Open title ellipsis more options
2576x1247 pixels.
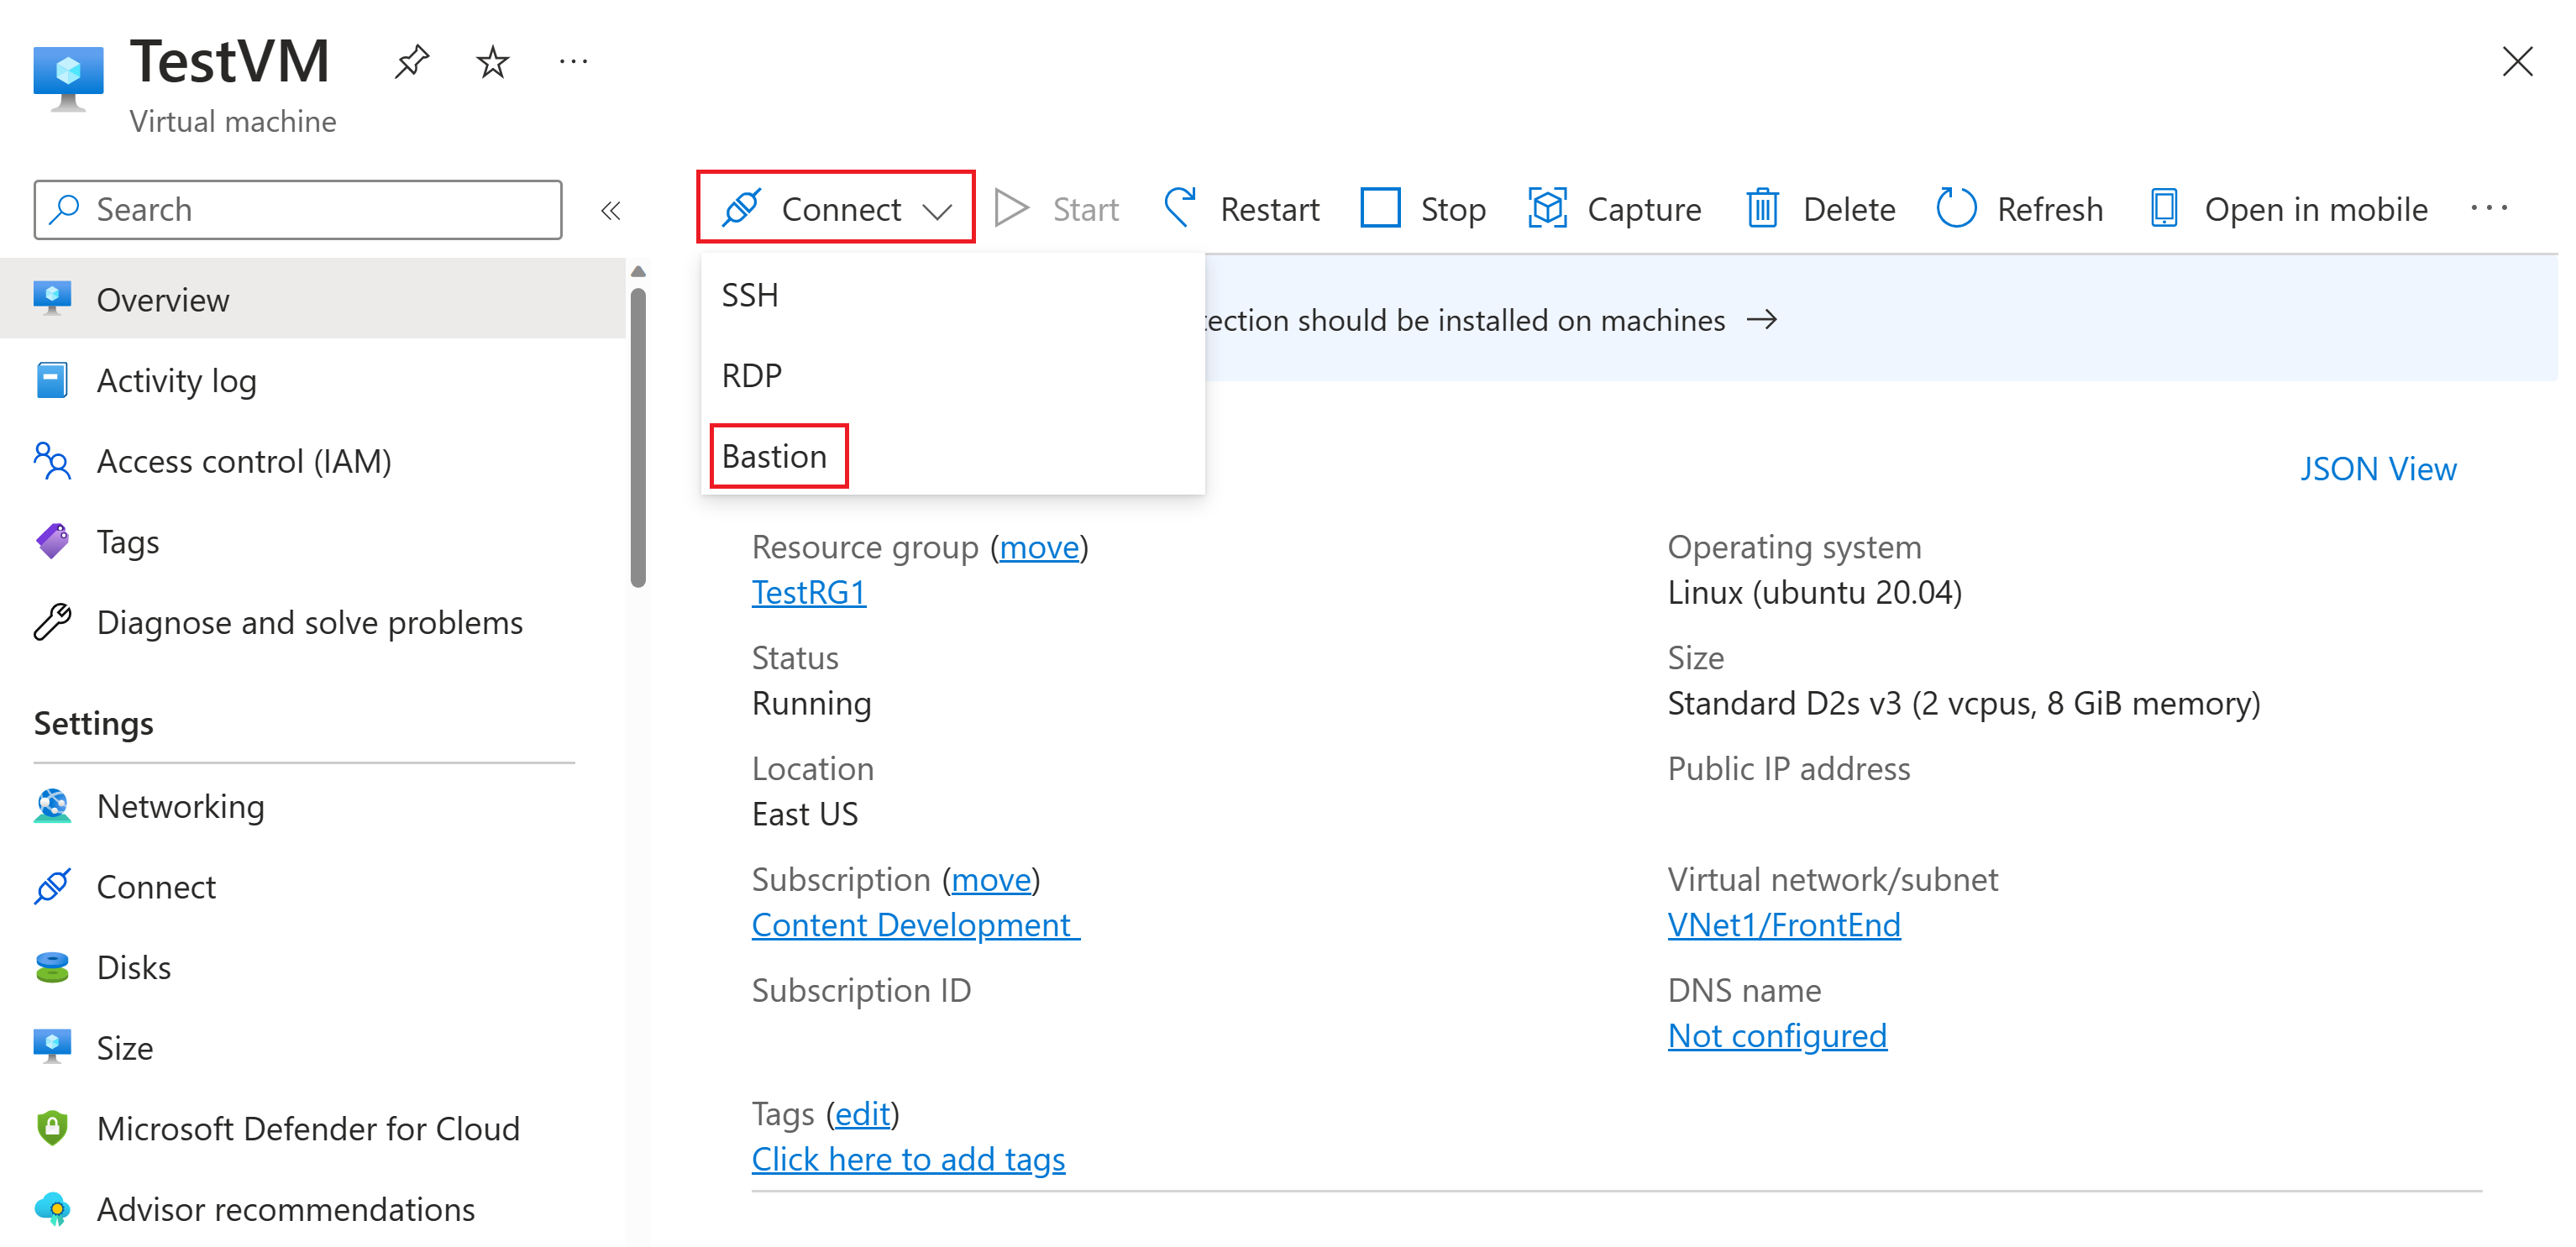point(573,62)
